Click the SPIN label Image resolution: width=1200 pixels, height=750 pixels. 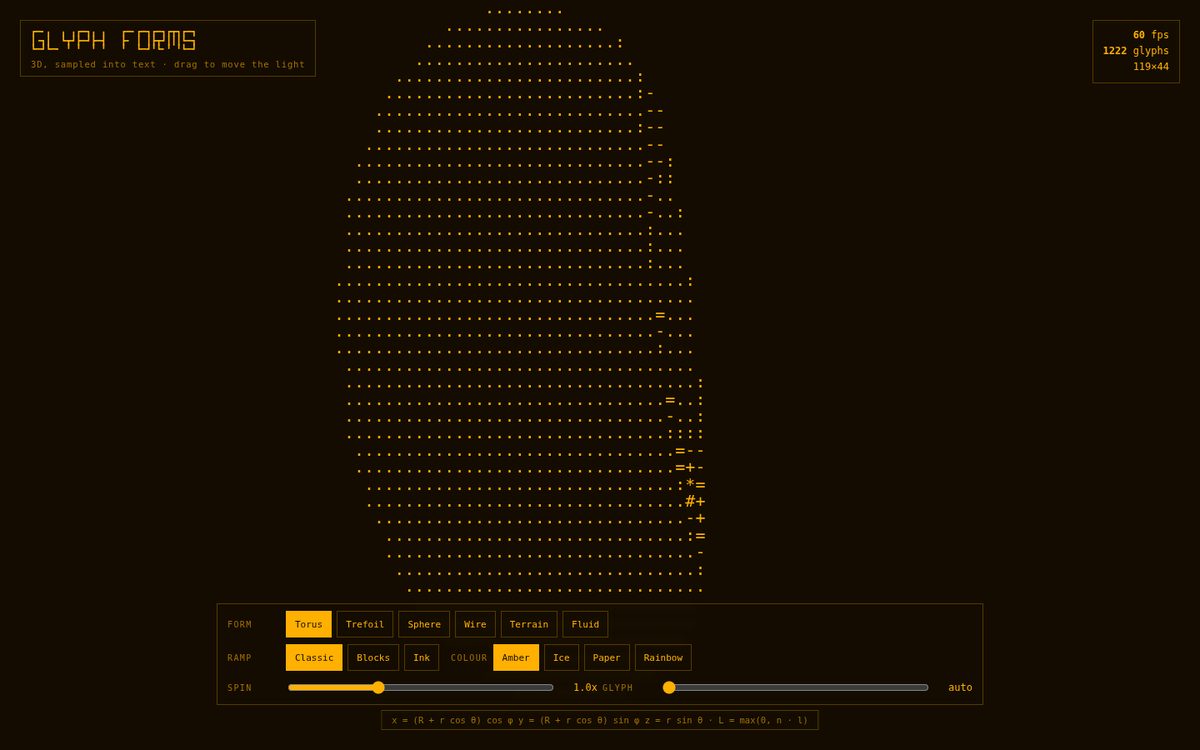coord(240,687)
